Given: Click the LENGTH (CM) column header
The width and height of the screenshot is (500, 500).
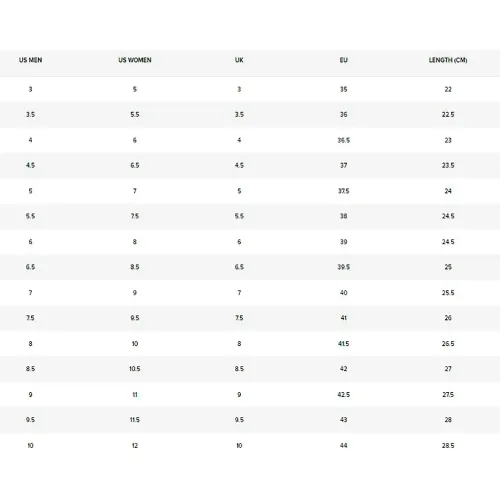Looking at the screenshot, I should 448,60.
